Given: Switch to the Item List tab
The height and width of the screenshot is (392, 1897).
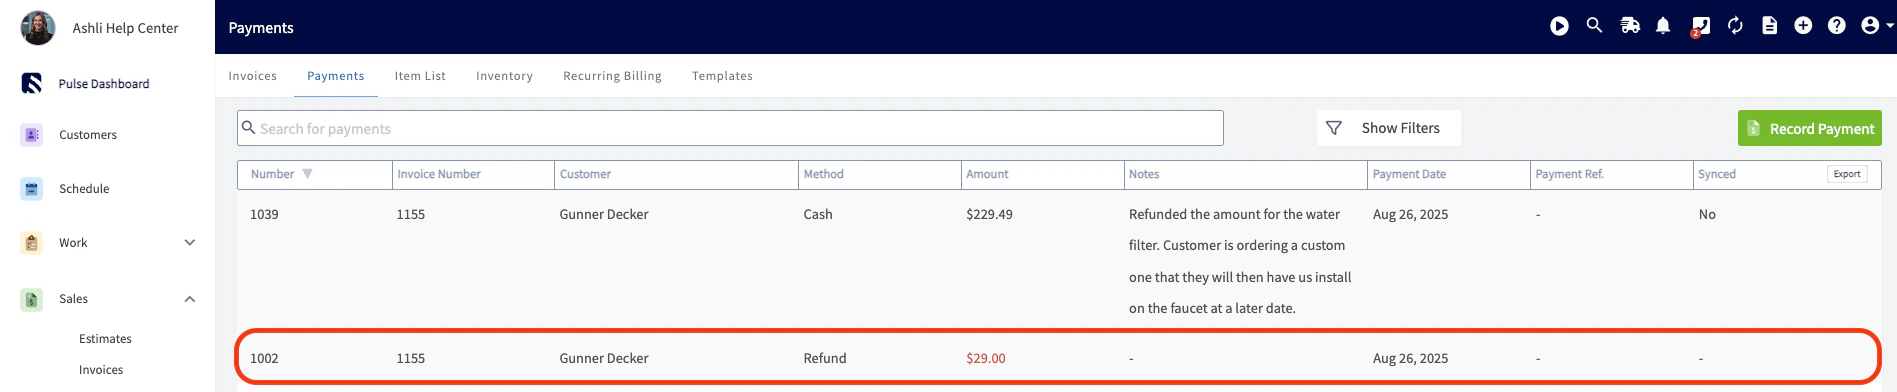Looking at the screenshot, I should coord(420,76).
